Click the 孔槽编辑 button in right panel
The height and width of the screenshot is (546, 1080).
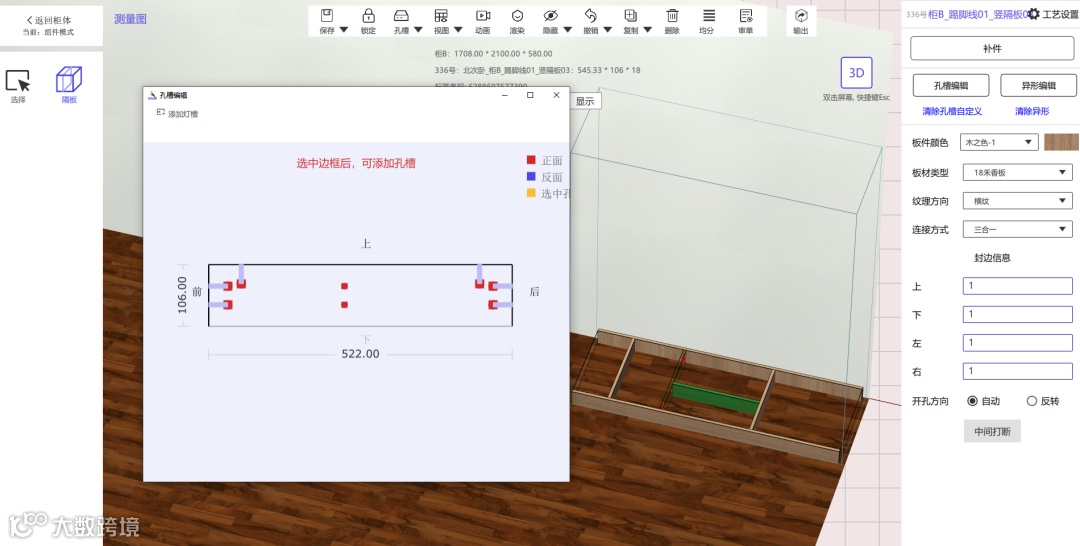tap(951, 85)
